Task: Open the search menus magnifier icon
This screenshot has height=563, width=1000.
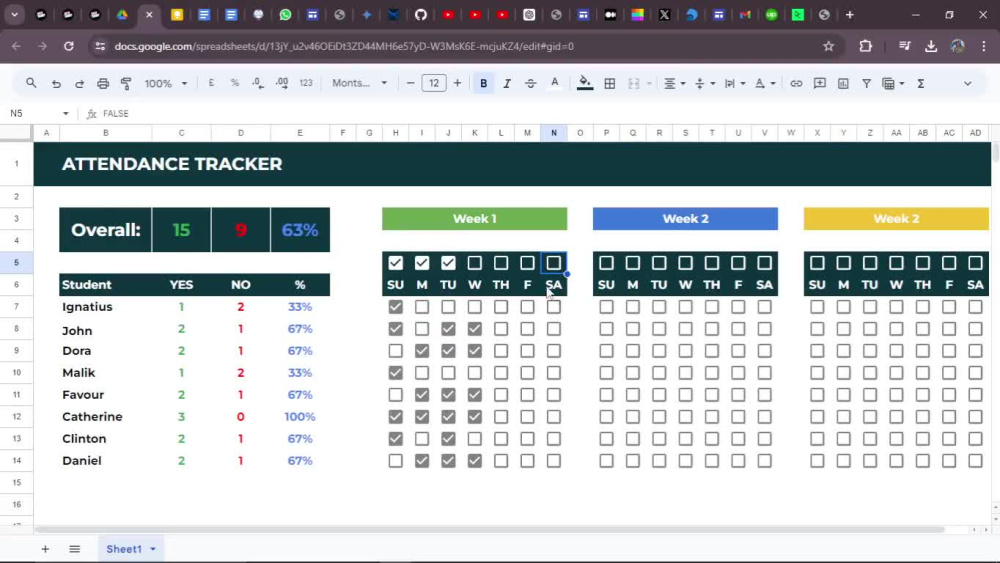Action: [31, 83]
